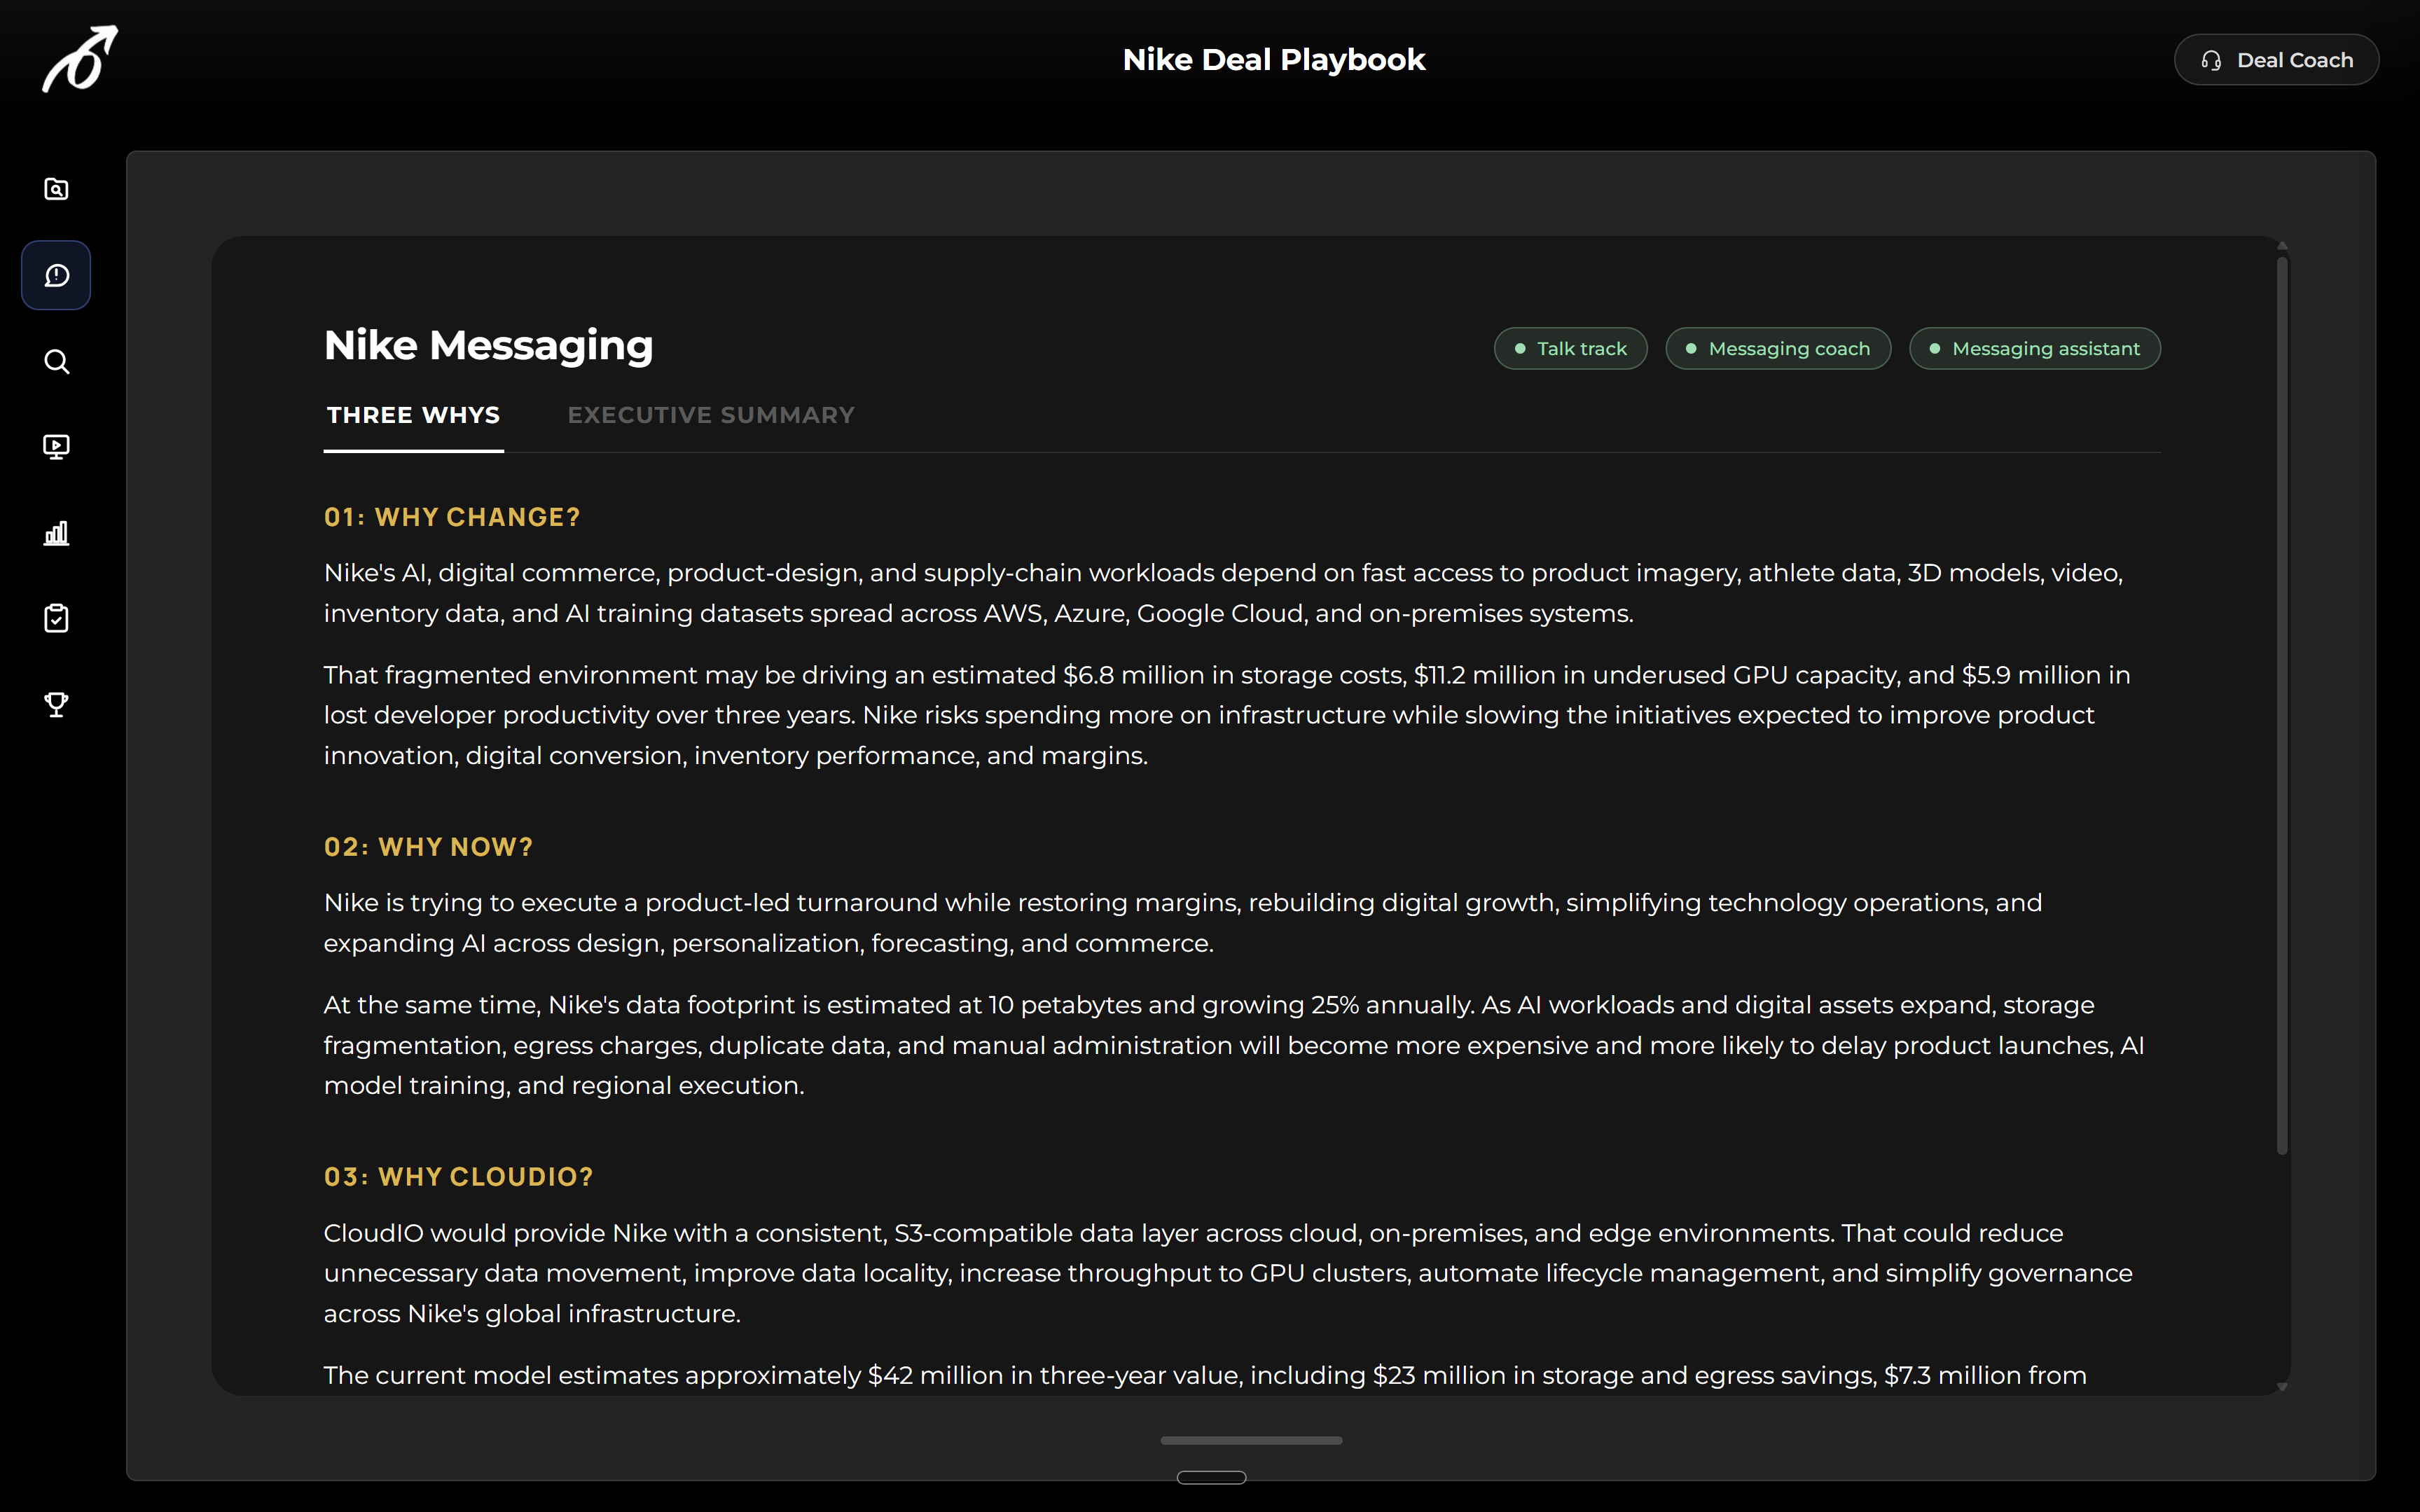Click the scrollbar up arrow

click(2282, 245)
